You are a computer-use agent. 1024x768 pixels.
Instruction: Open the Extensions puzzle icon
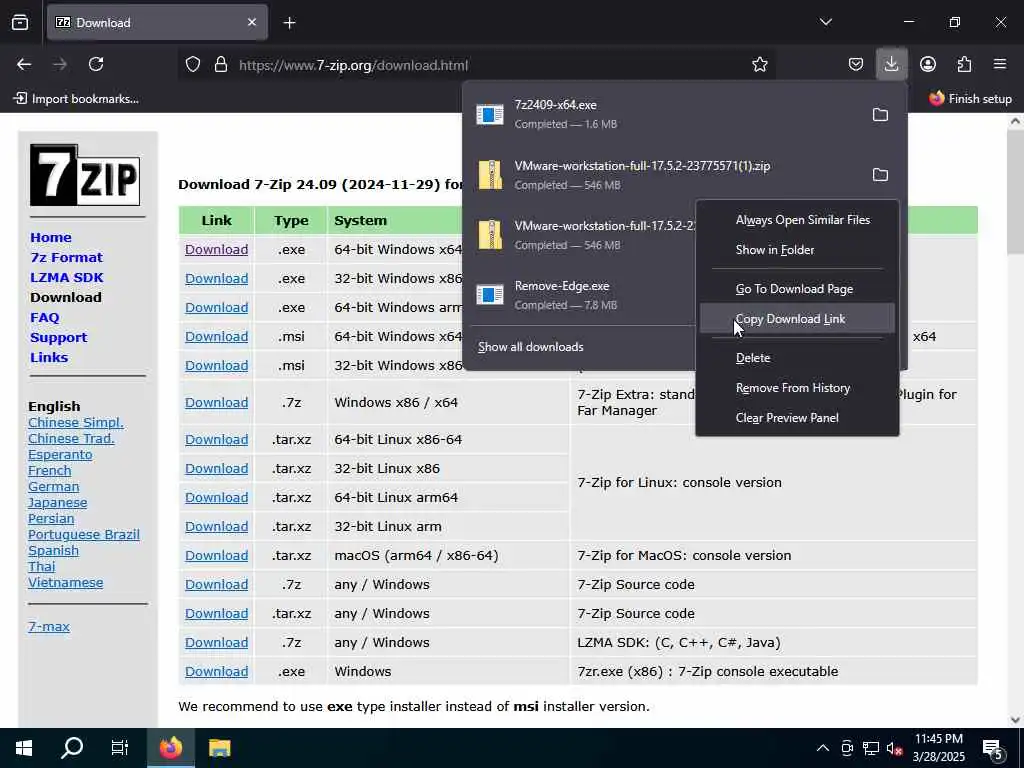[964, 64]
